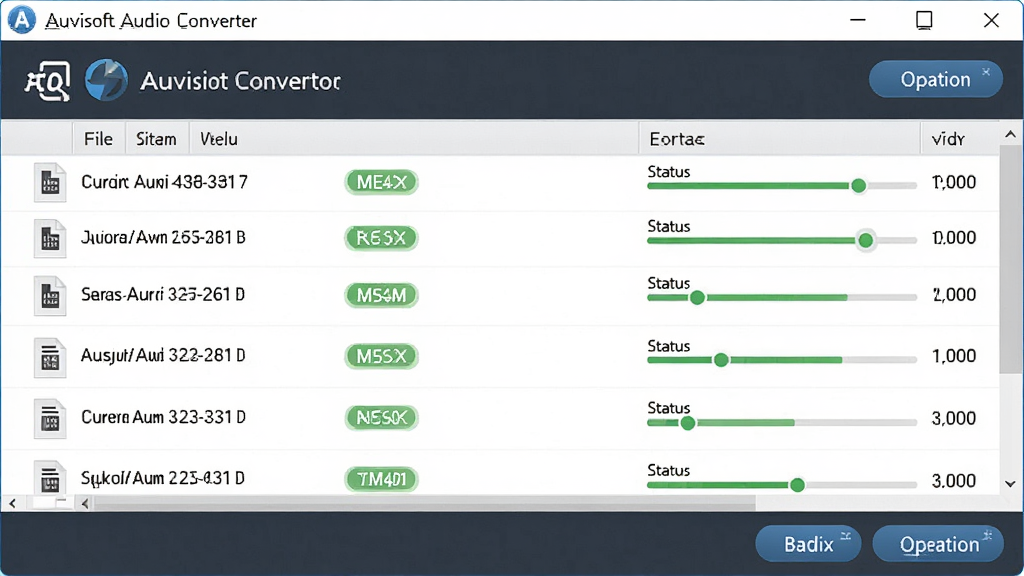Select file icon for Juuora/Awn 265-281 B

pos(50,238)
